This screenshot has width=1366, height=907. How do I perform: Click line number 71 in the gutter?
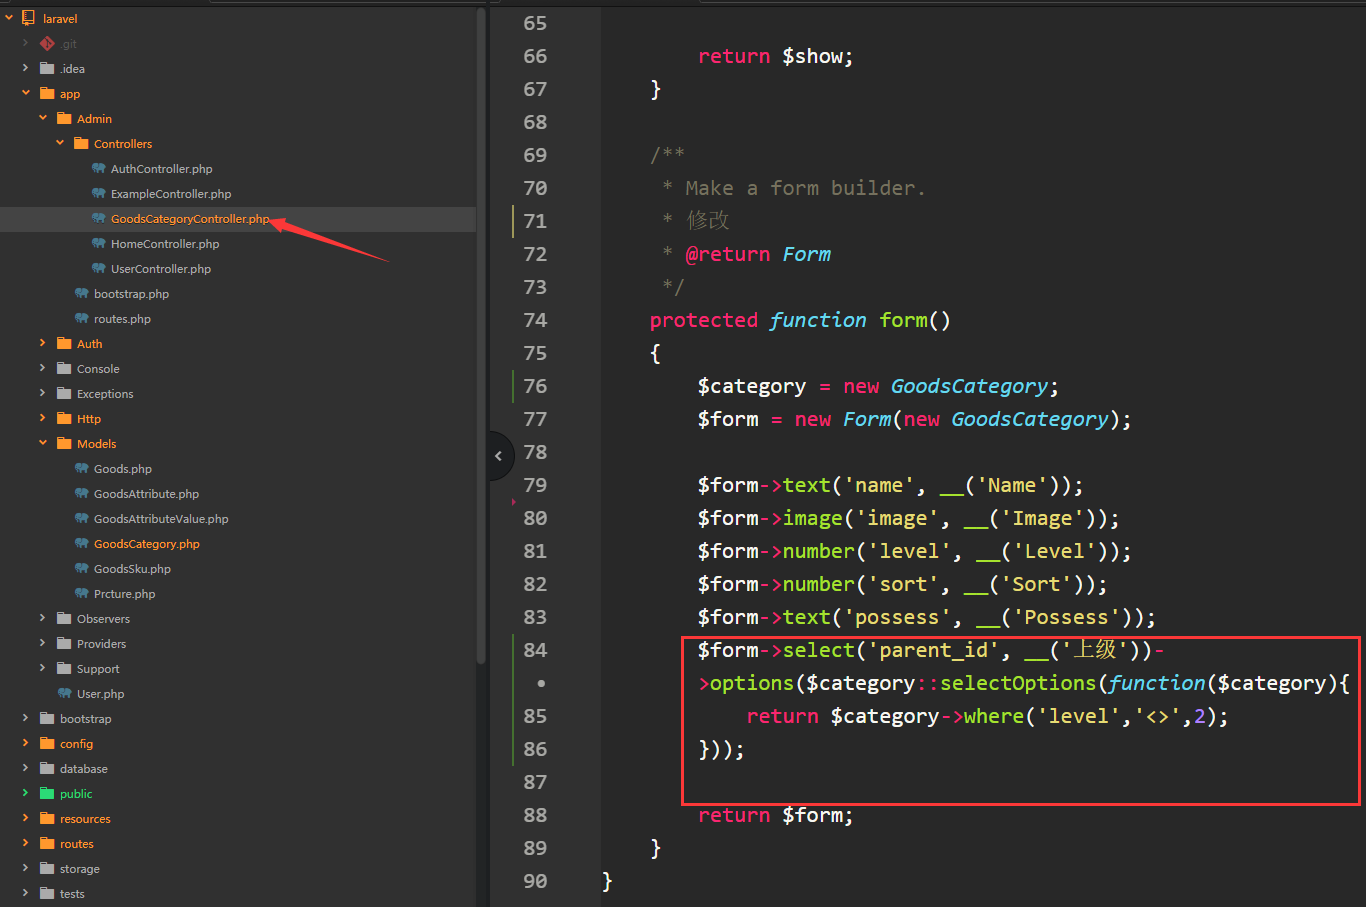pyautogui.click(x=535, y=221)
